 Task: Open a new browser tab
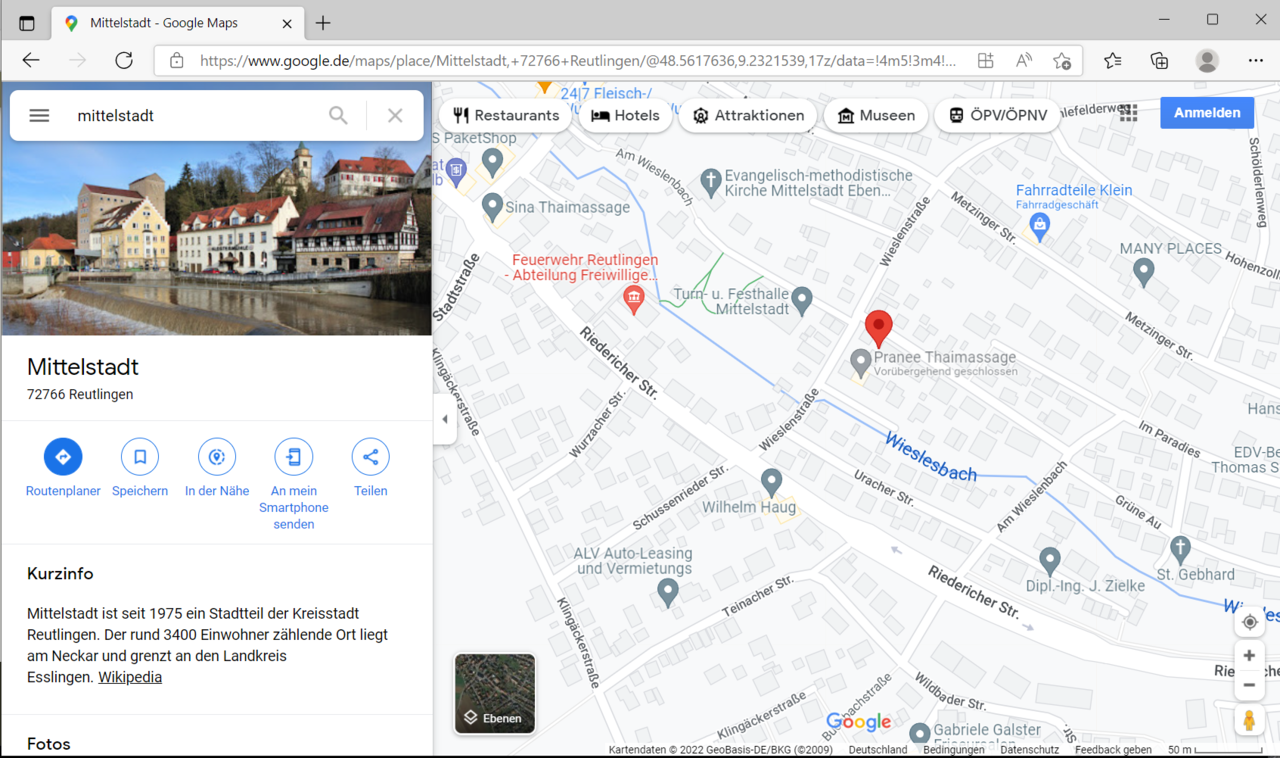(323, 23)
